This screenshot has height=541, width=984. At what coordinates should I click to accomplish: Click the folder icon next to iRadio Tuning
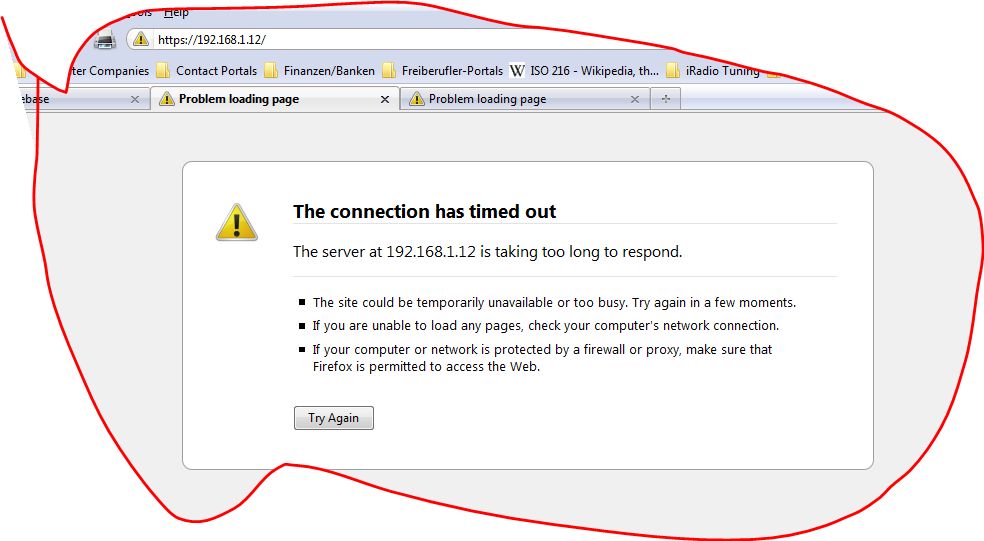[x=673, y=71]
